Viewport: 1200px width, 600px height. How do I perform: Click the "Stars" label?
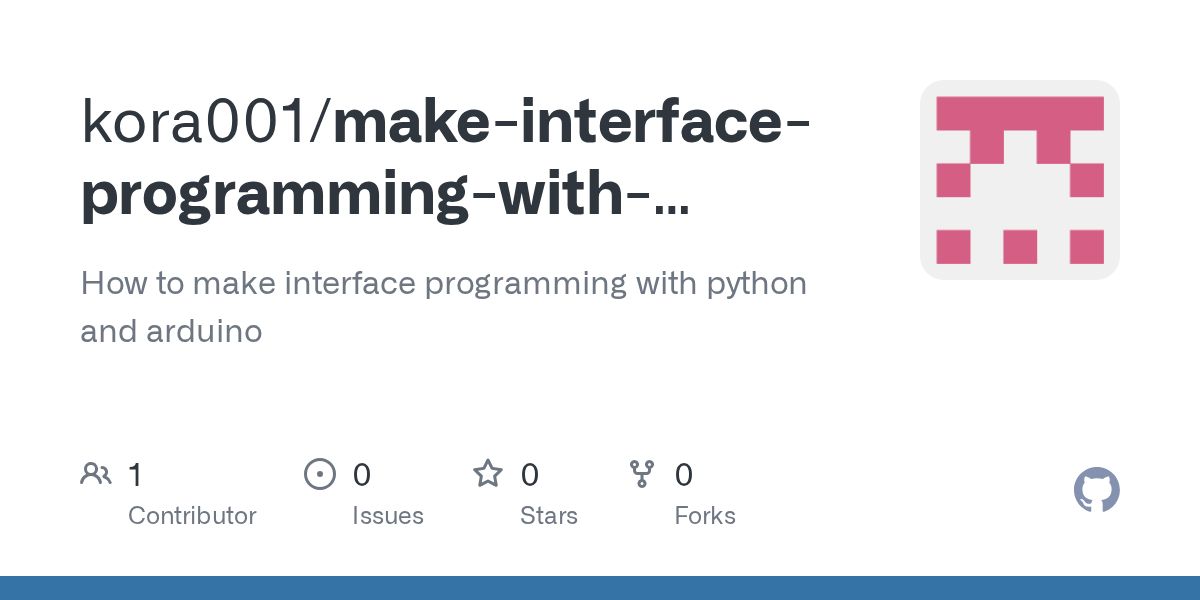pos(549,516)
